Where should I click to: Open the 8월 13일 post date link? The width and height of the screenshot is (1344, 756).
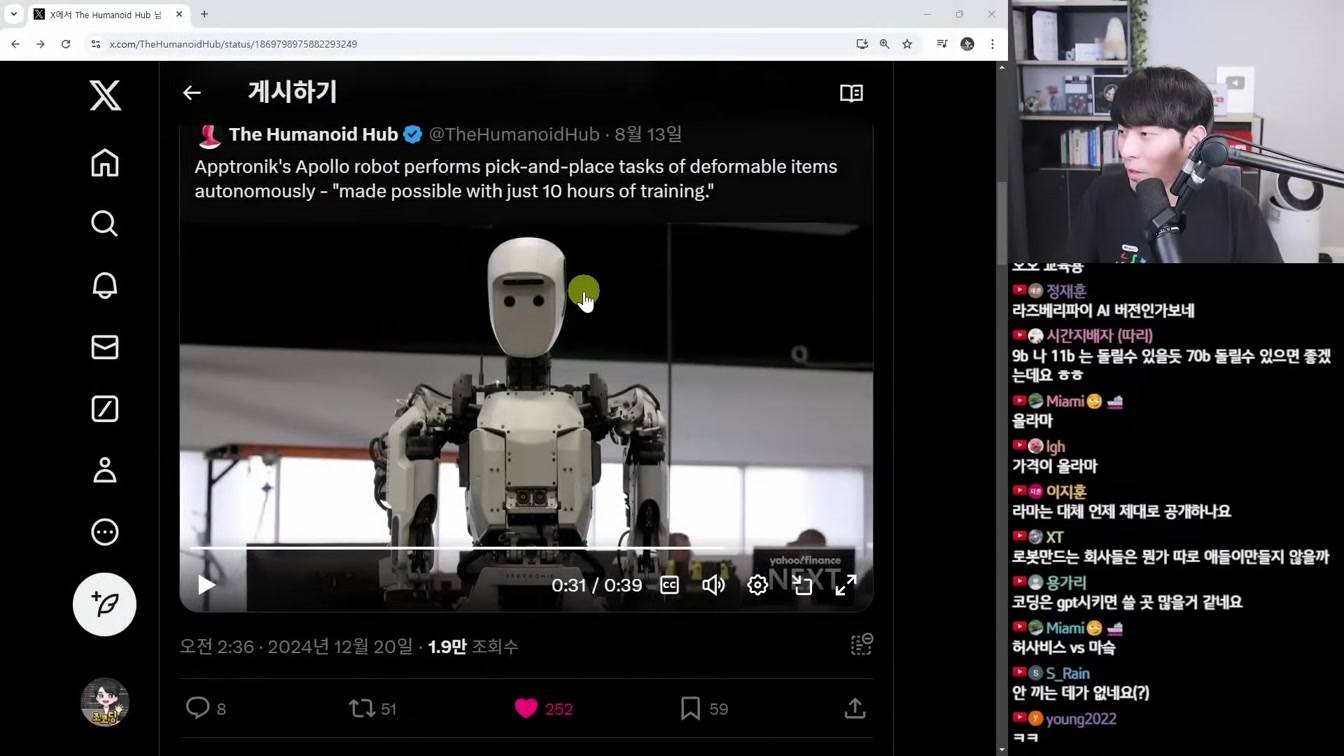pos(648,134)
